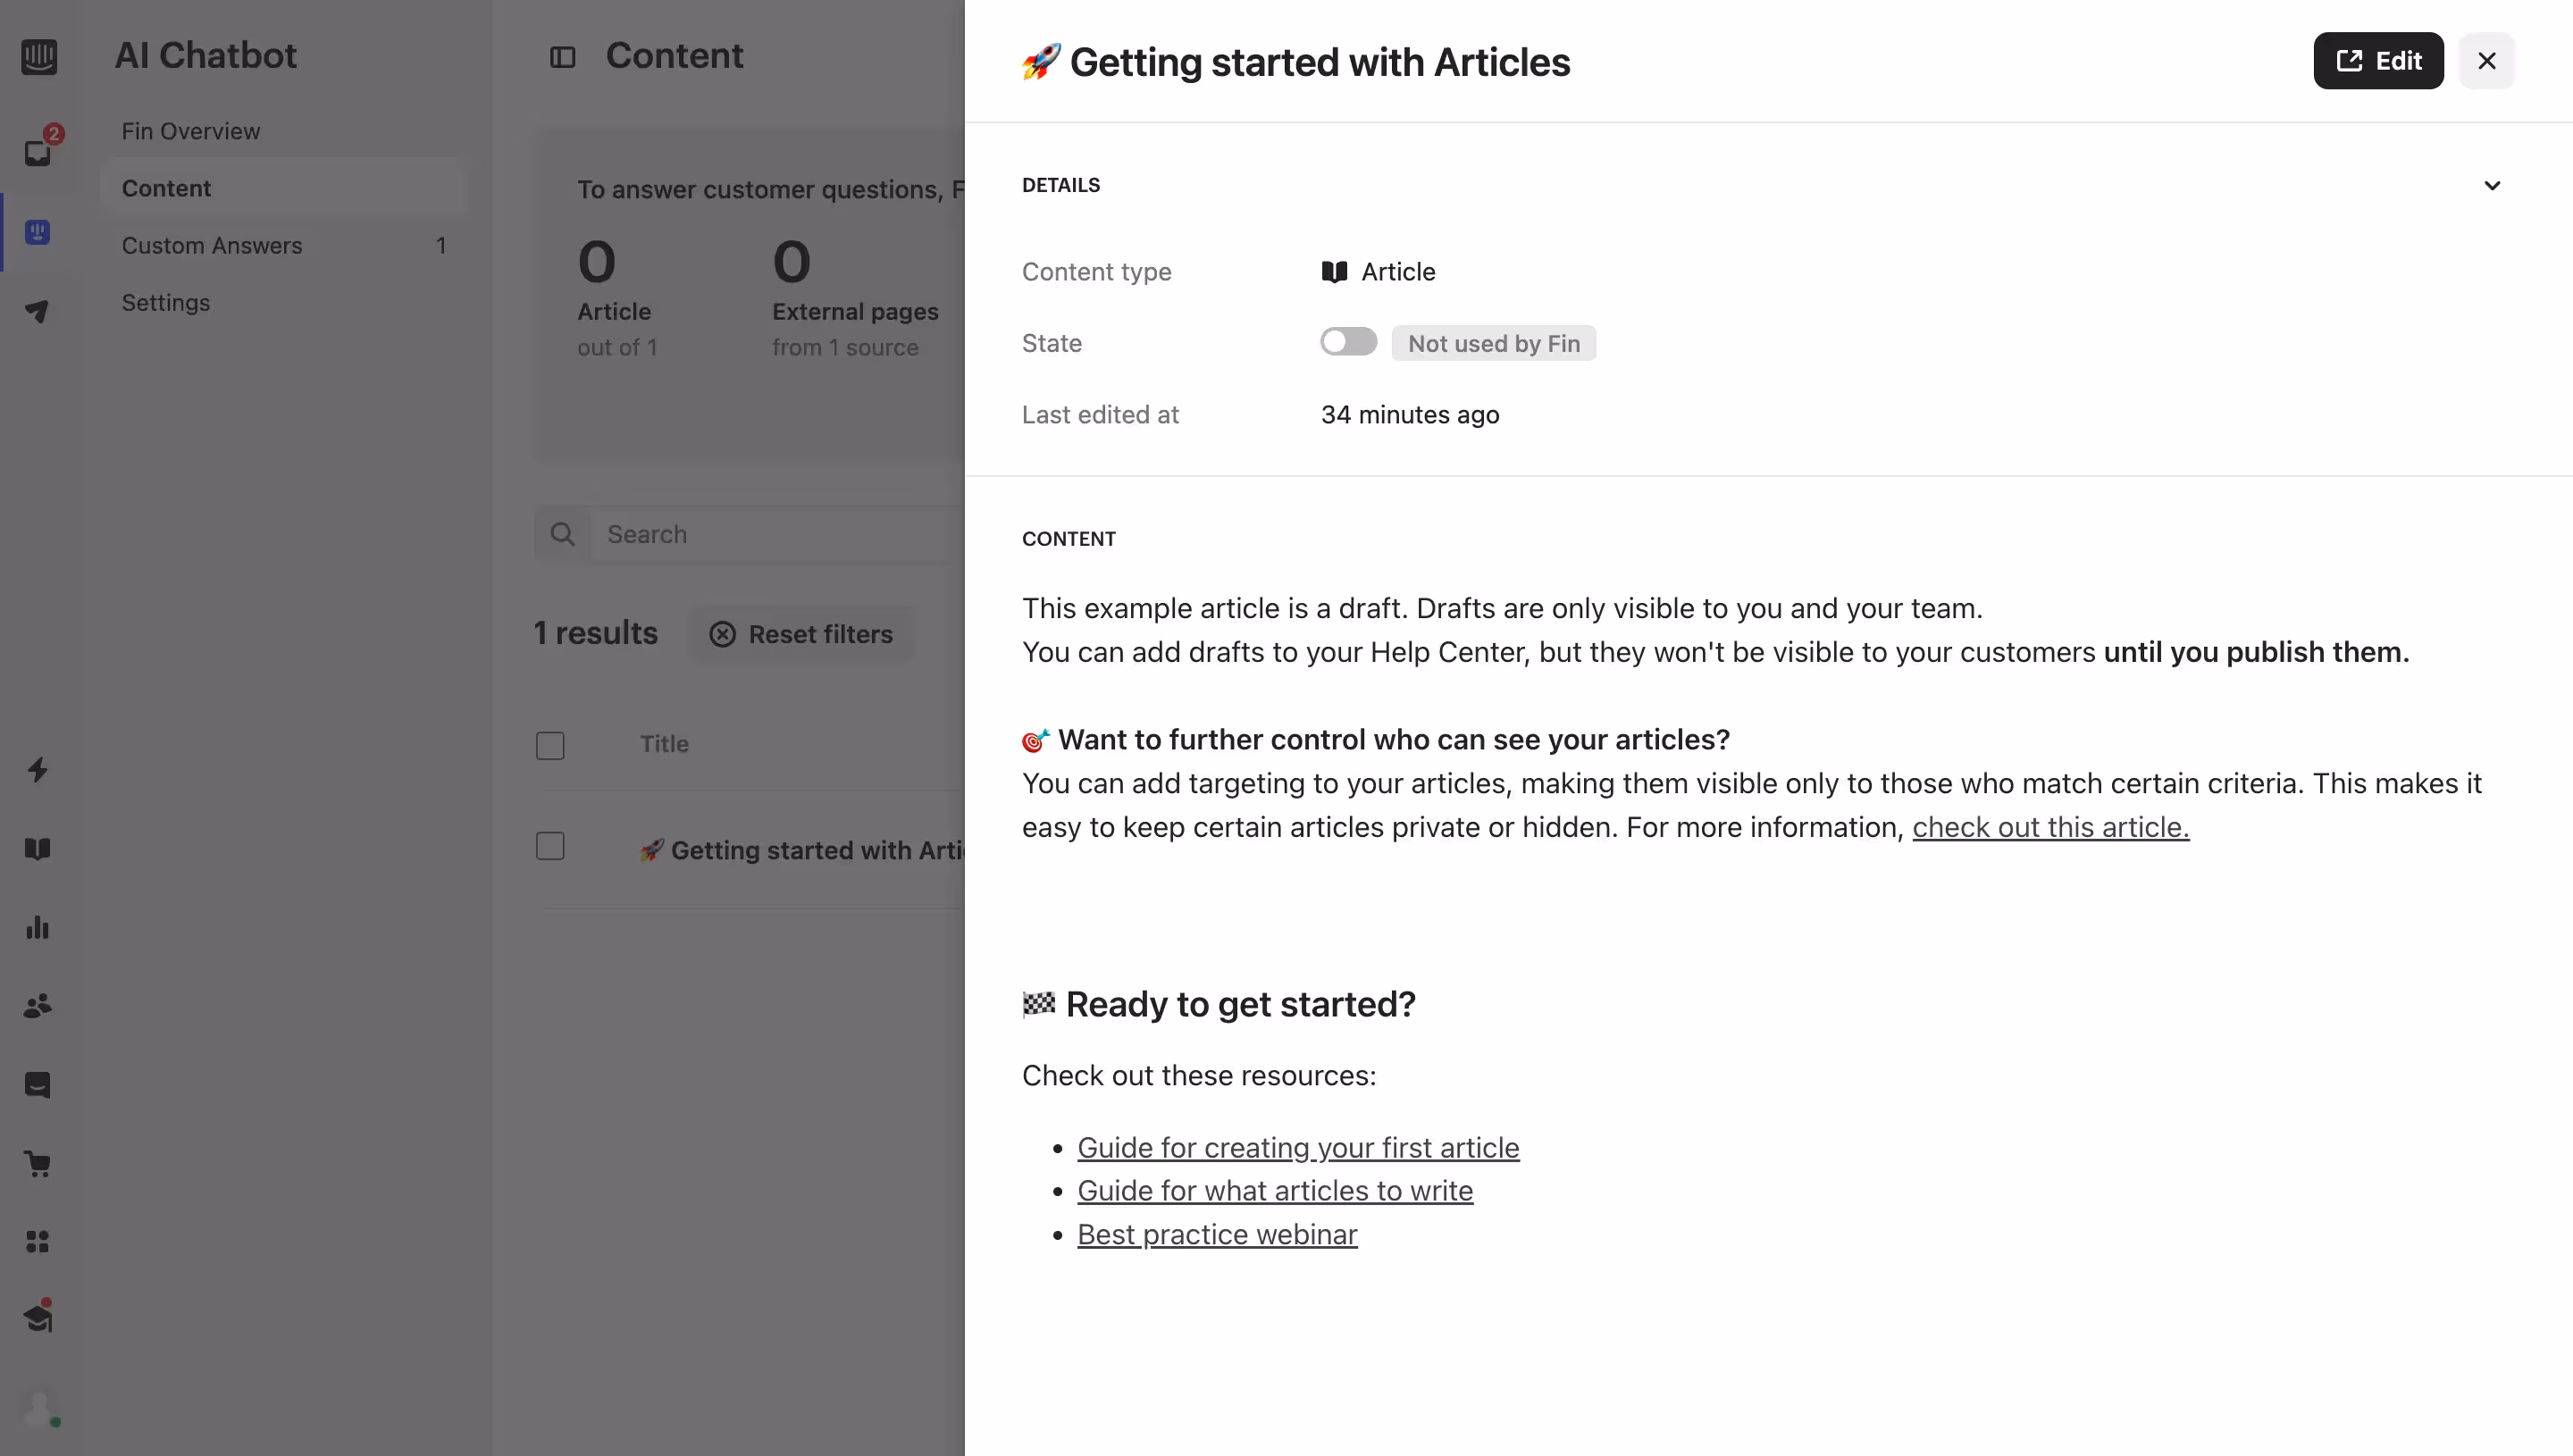Open the Messenger chat bubble icon

pos(39,1084)
